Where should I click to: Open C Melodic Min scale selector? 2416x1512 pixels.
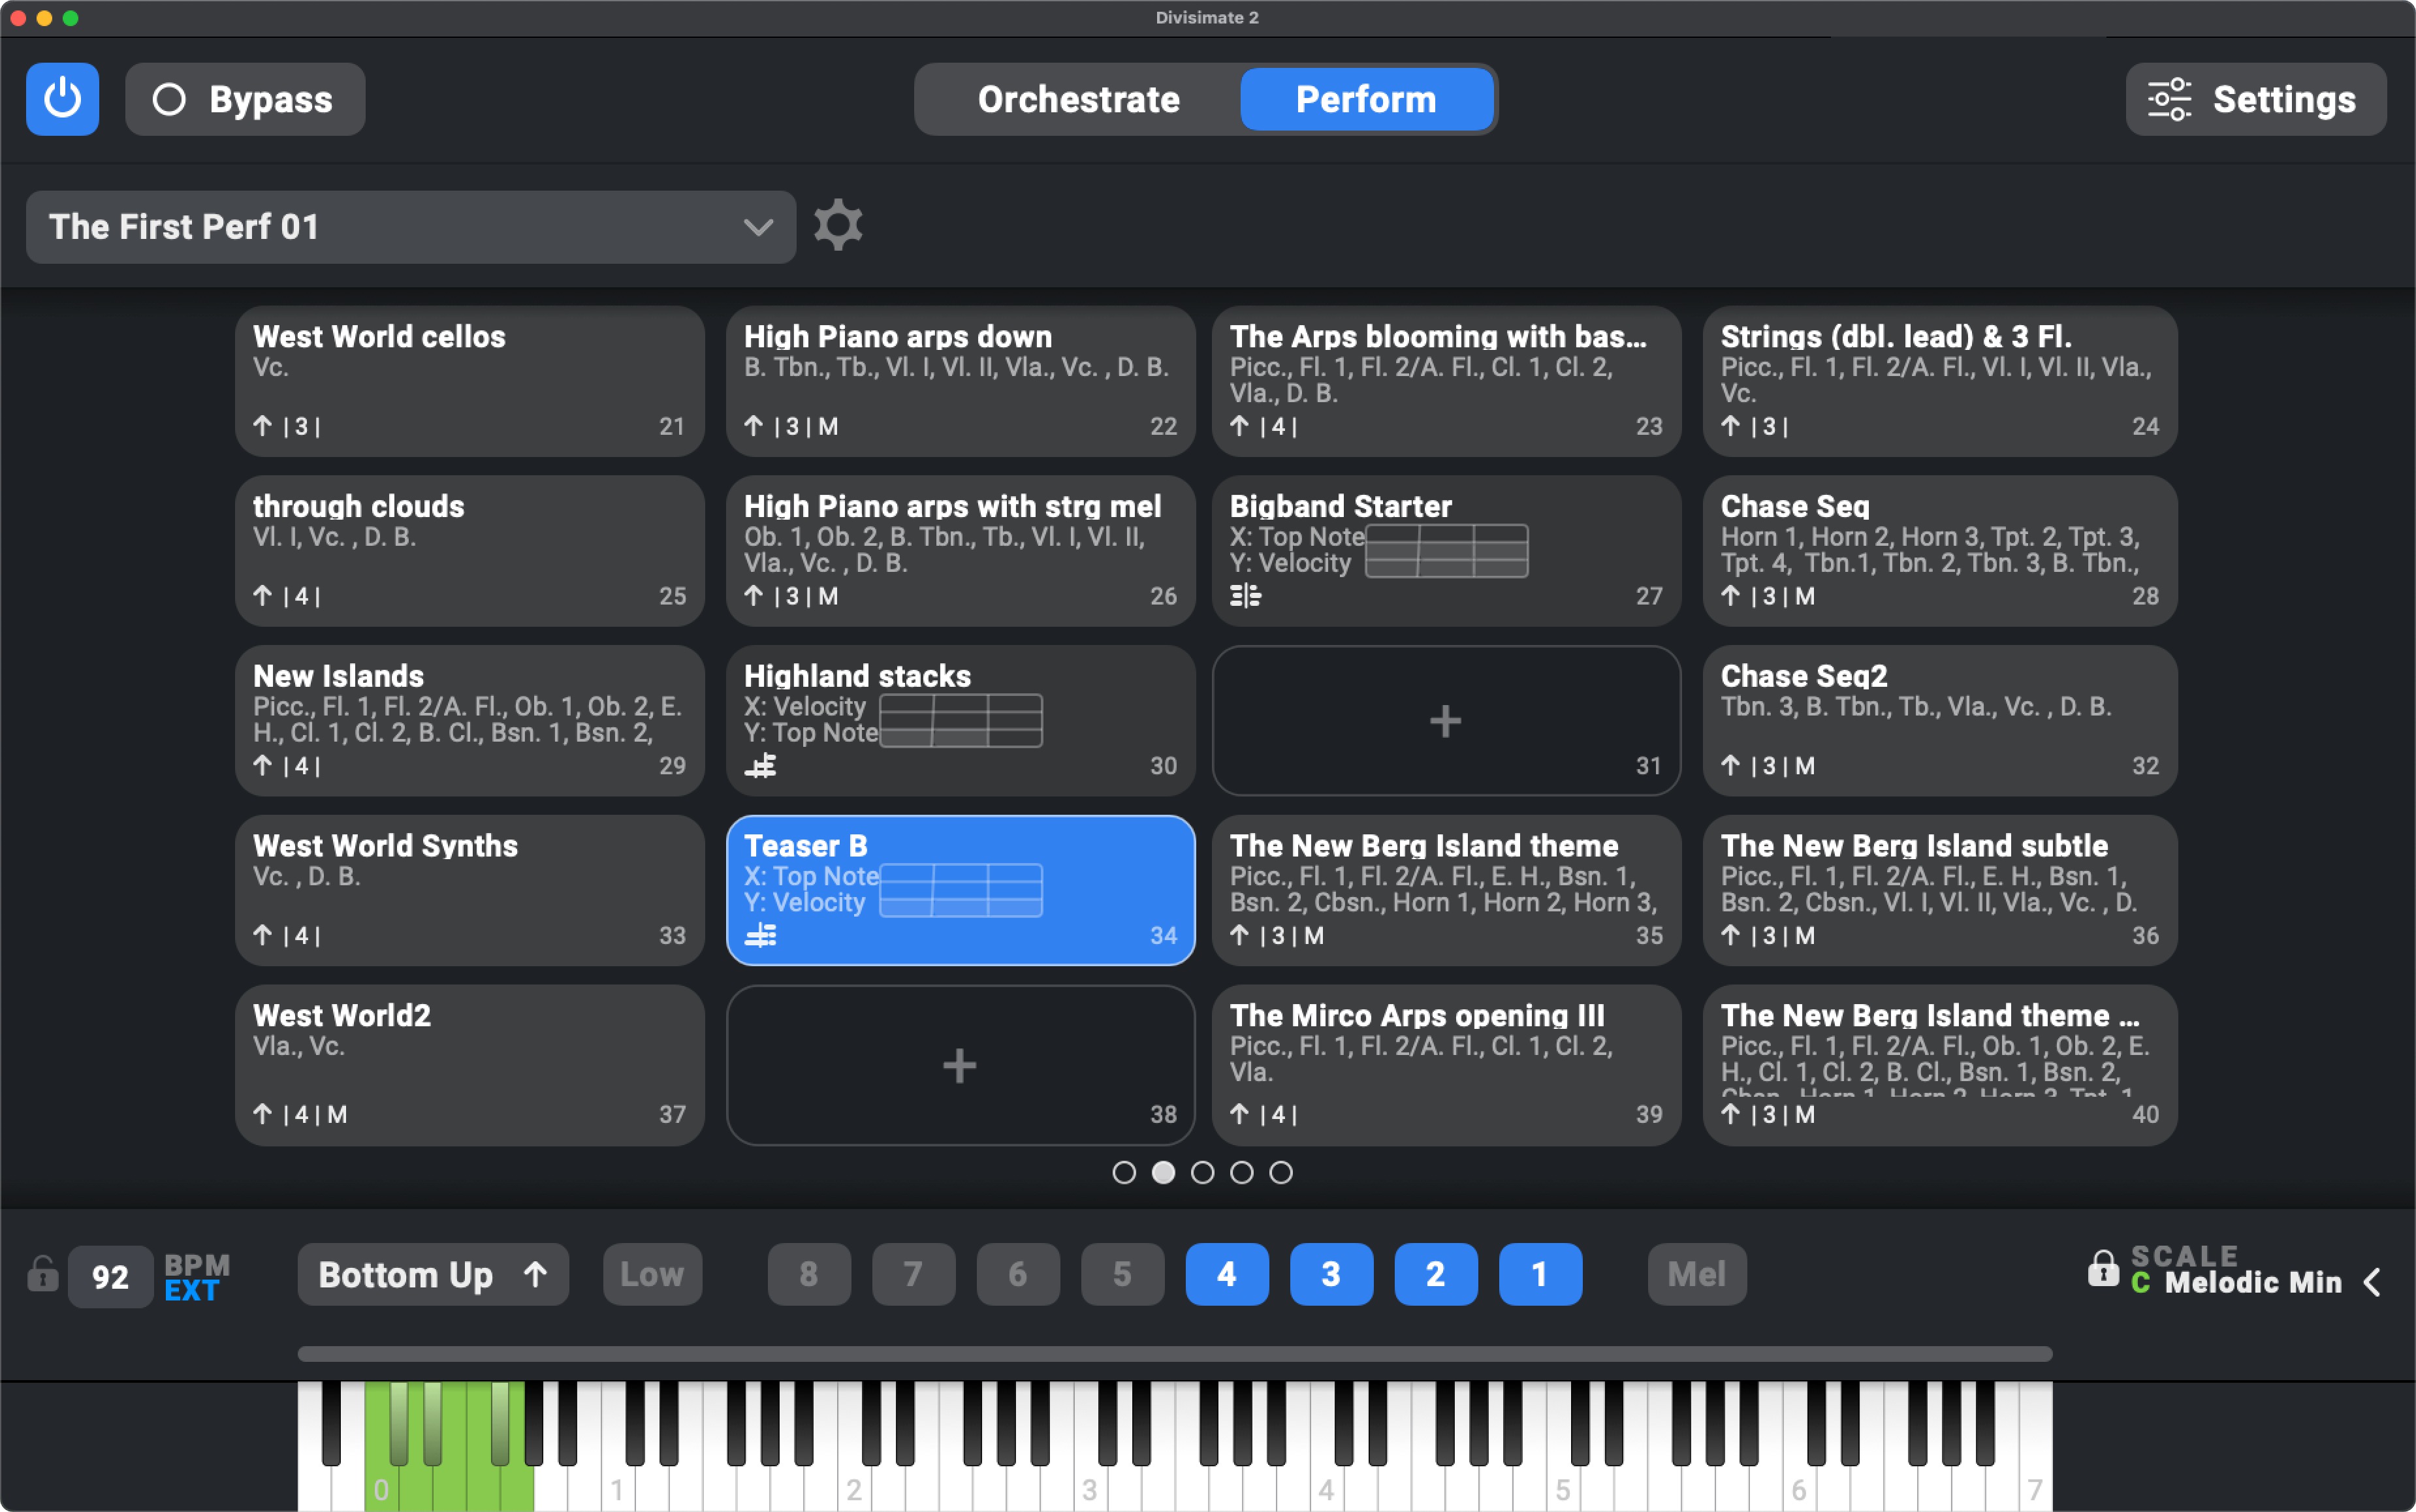(2237, 1282)
